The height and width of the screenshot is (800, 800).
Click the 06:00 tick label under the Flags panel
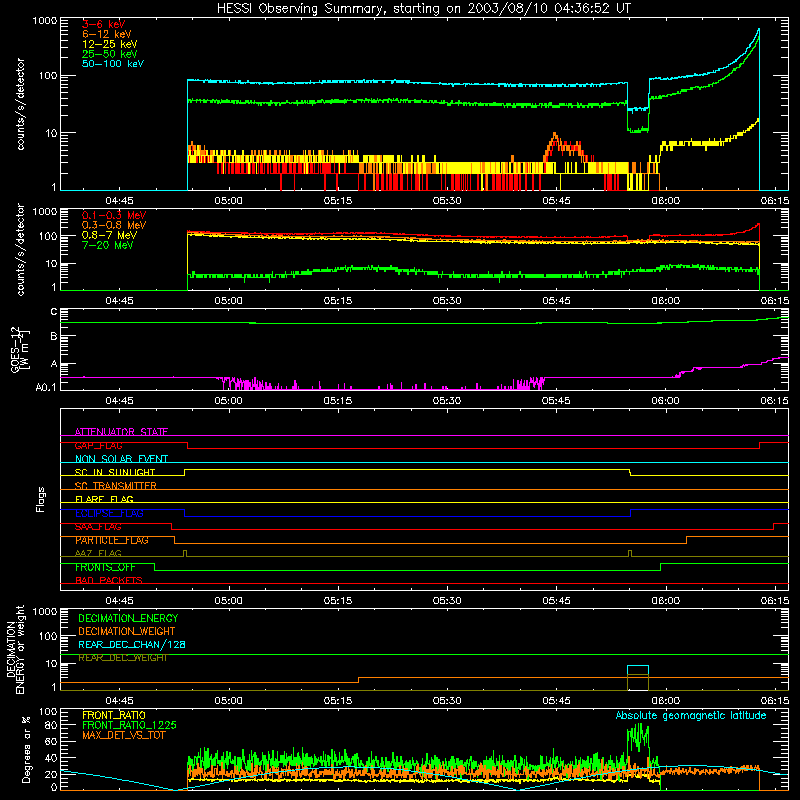point(665,601)
